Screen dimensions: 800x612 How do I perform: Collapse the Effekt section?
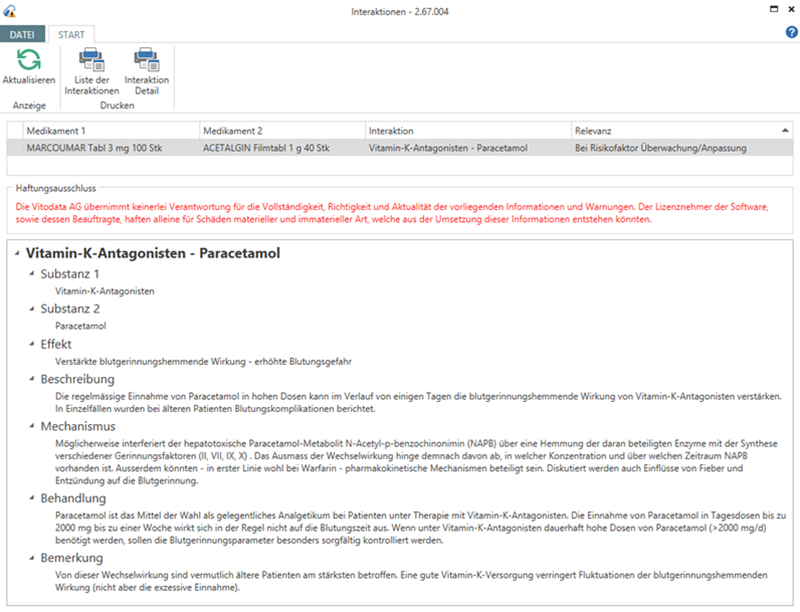32,344
